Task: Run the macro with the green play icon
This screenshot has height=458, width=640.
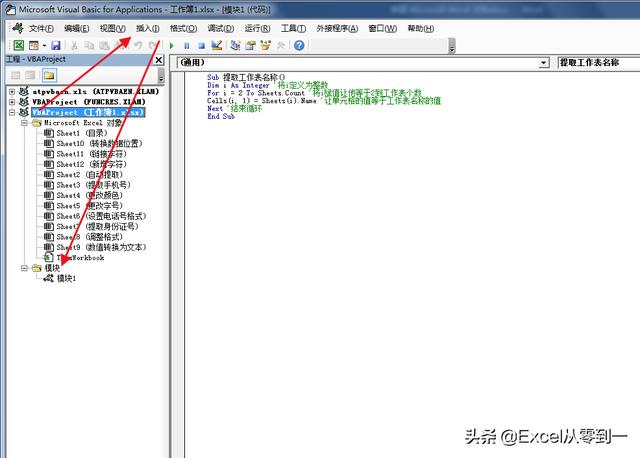Action: (171, 45)
